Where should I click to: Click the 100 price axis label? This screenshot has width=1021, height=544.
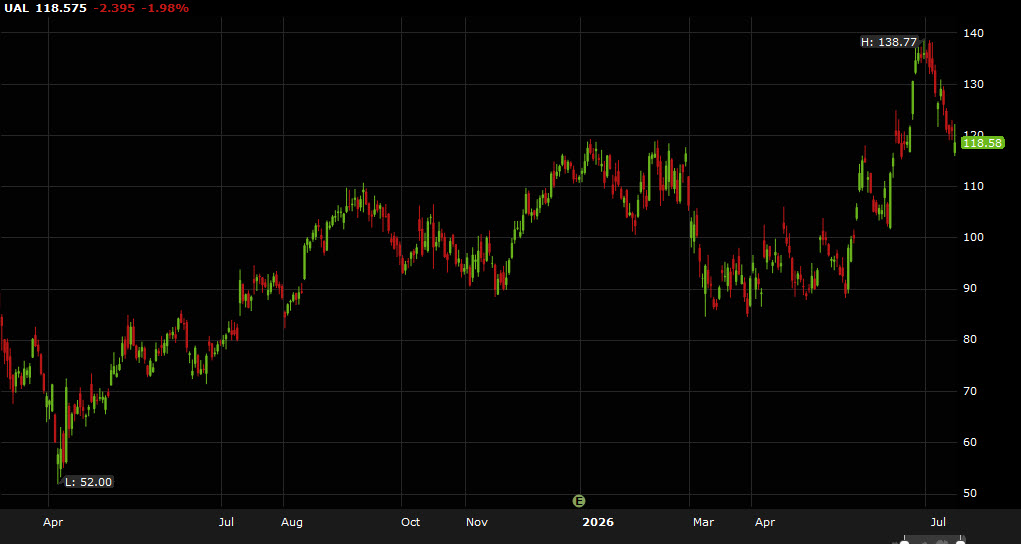coord(974,237)
